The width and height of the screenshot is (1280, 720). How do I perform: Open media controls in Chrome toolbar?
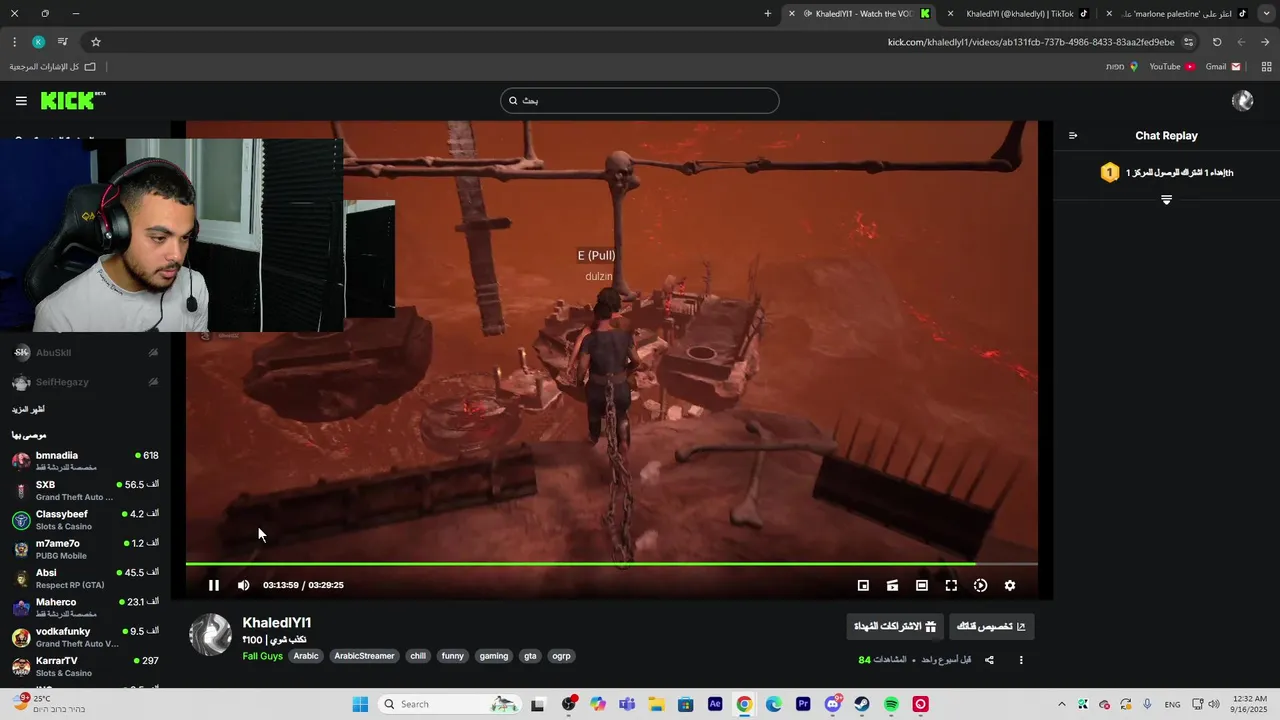[63, 42]
